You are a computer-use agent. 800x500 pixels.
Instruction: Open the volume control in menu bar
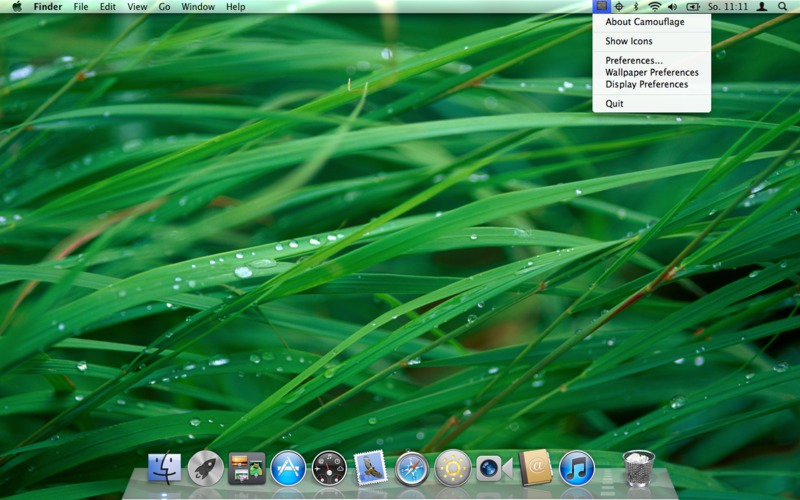[x=672, y=7]
